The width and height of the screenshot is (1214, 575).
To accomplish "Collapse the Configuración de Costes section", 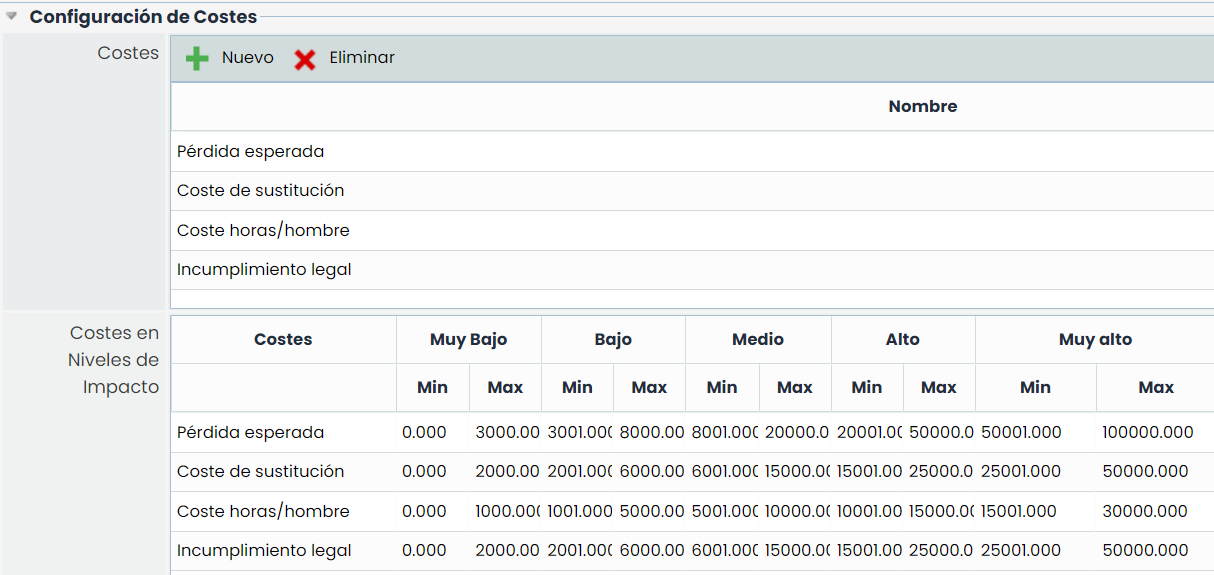I will (12, 16).
